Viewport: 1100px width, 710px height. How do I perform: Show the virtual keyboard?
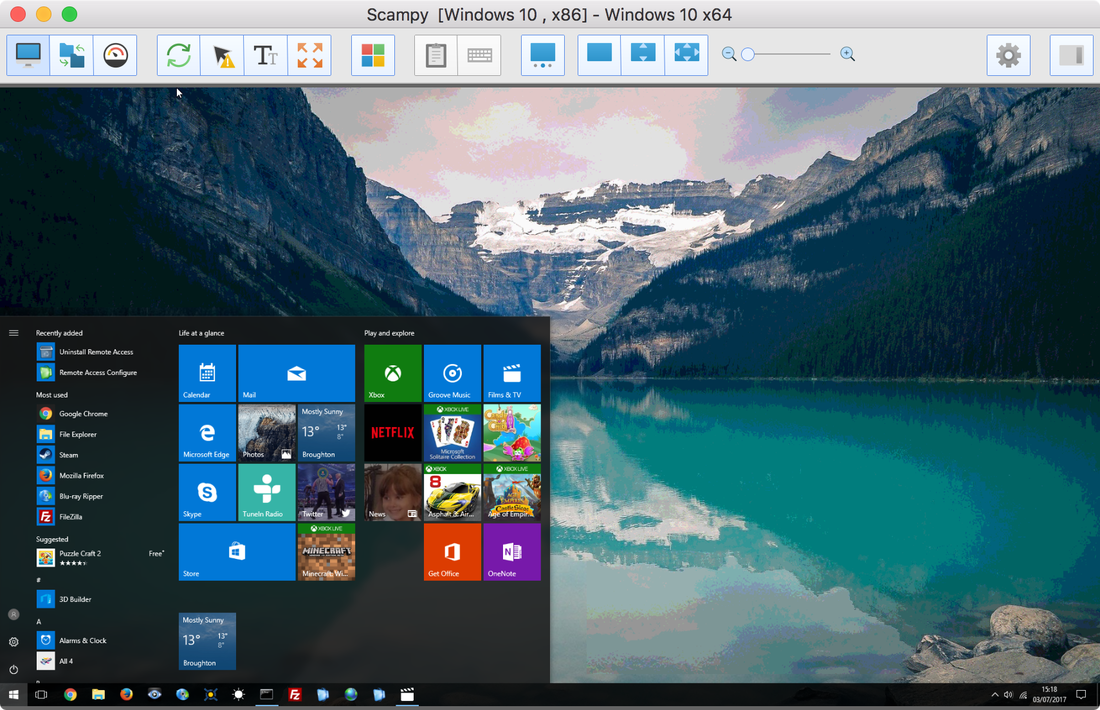[x=478, y=55]
